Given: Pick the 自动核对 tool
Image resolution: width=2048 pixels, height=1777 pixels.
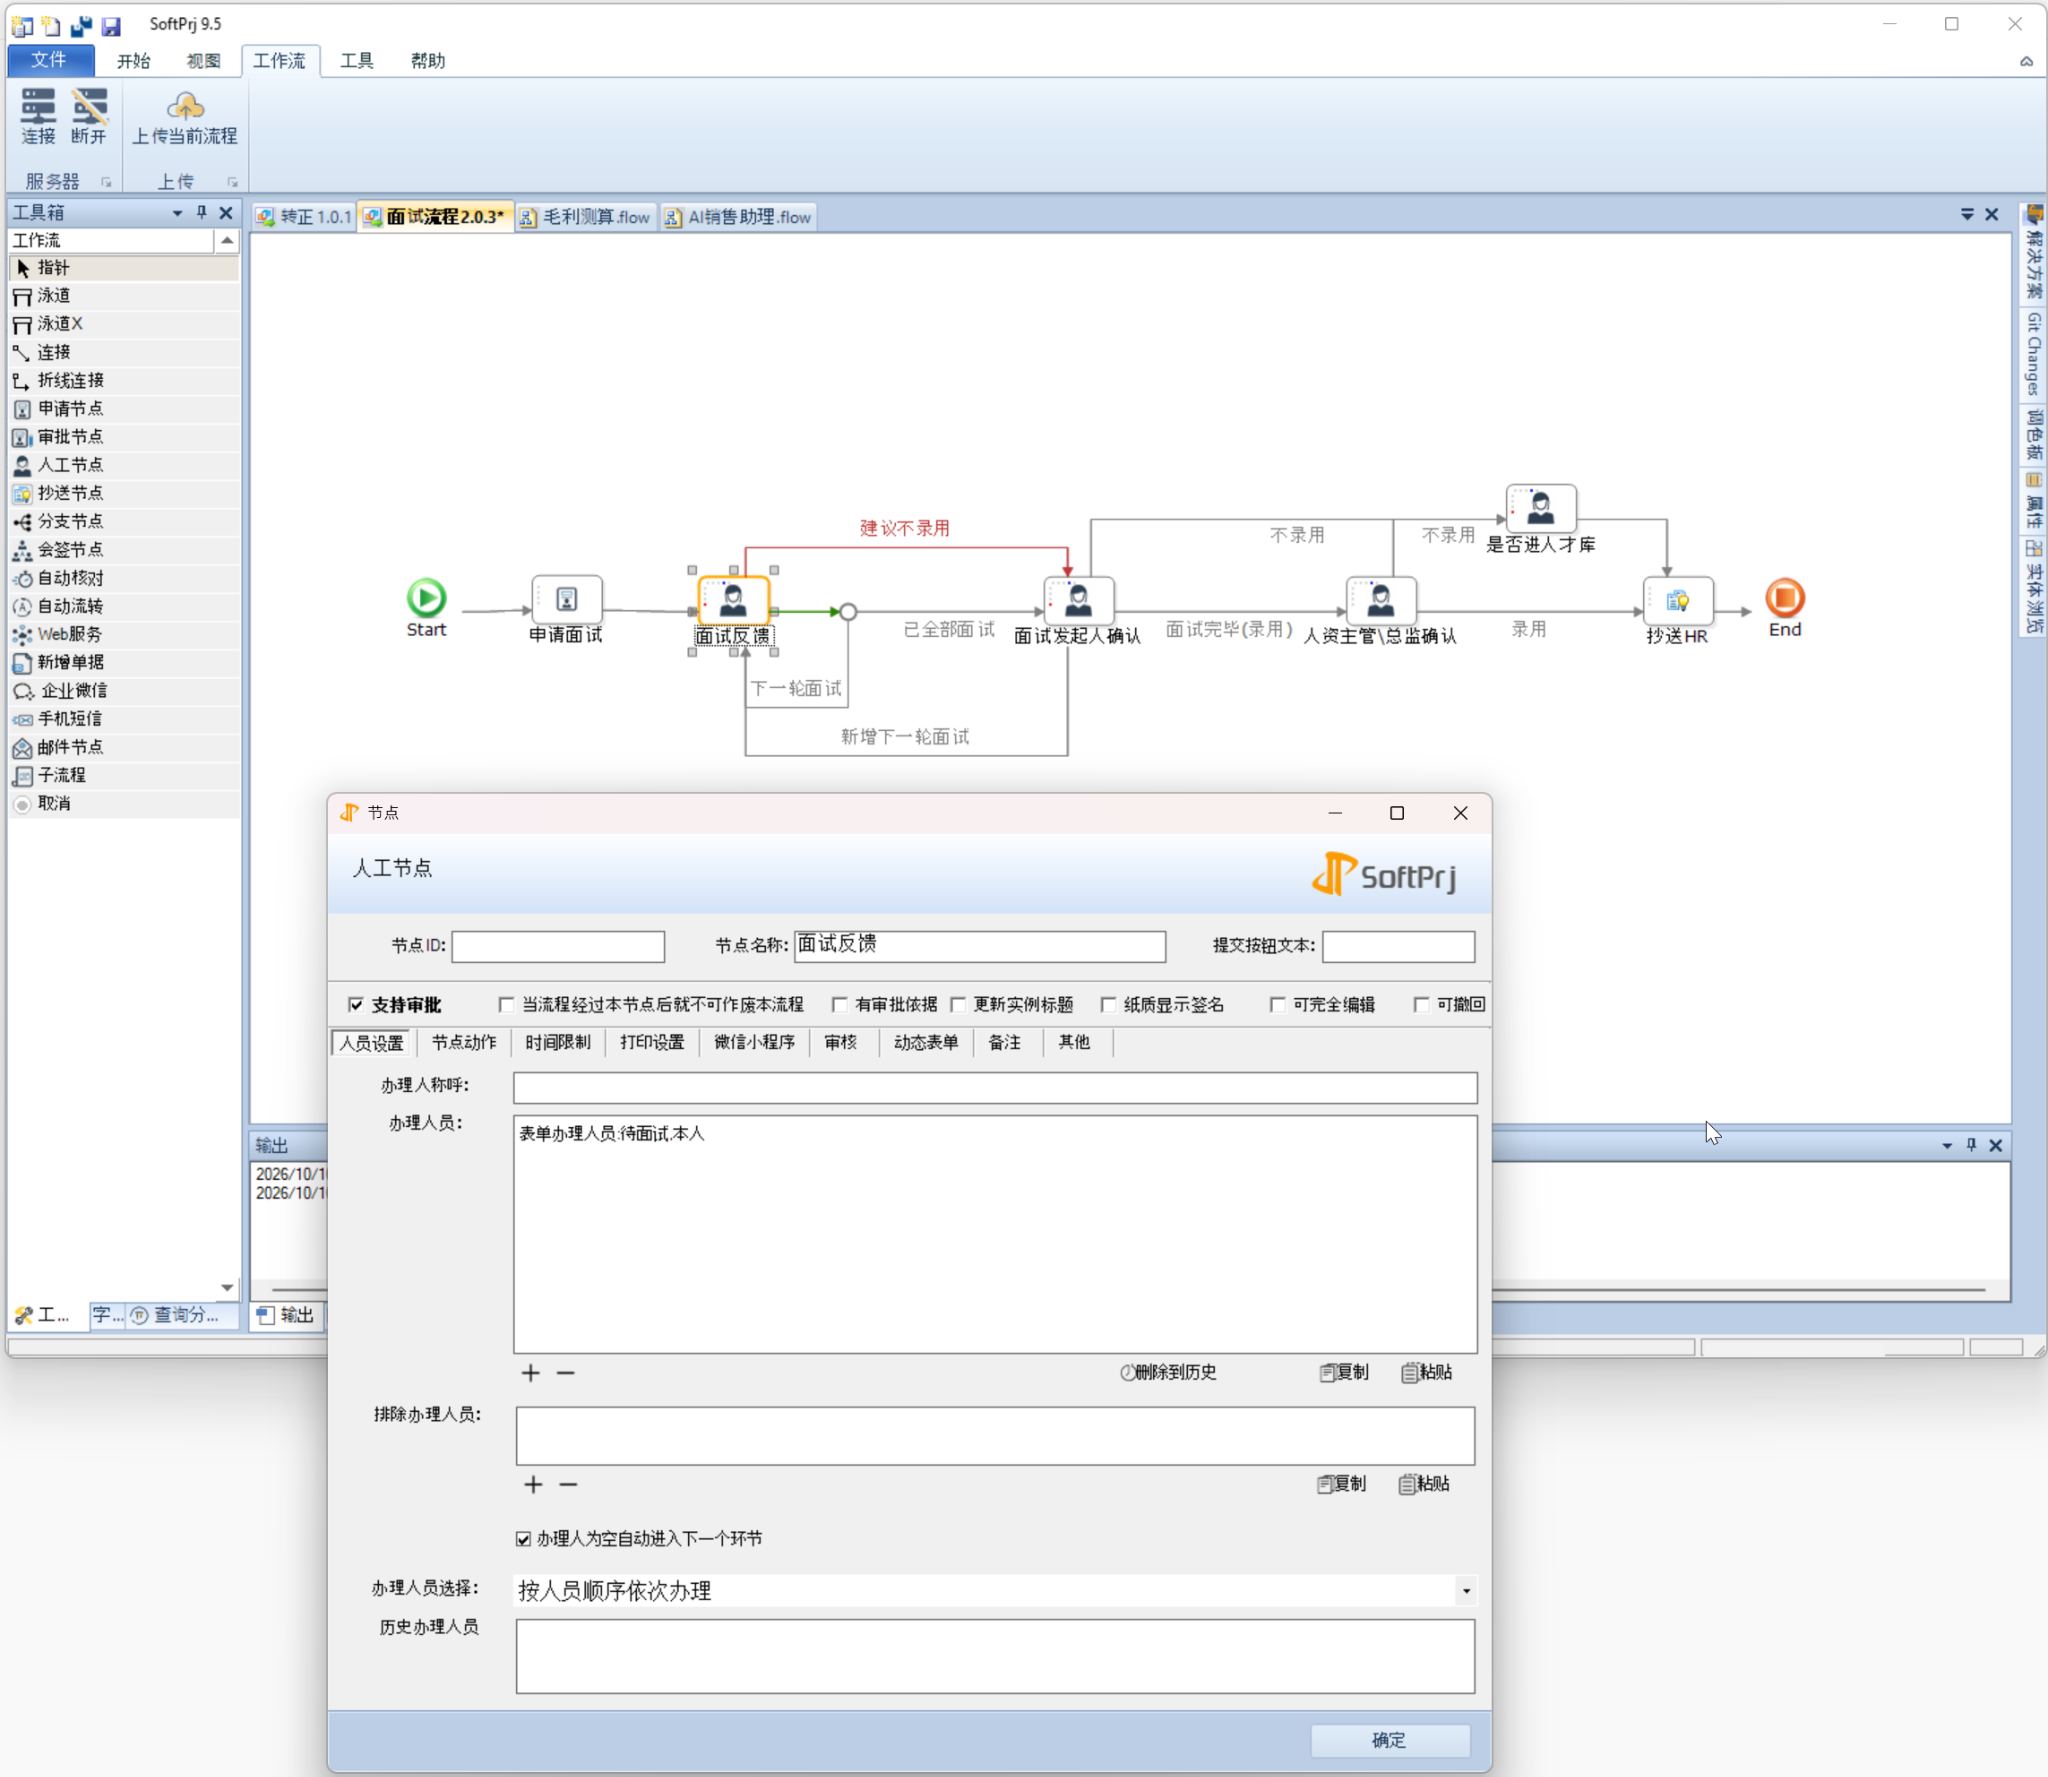Looking at the screenshot, I should (x=124, y=578).
